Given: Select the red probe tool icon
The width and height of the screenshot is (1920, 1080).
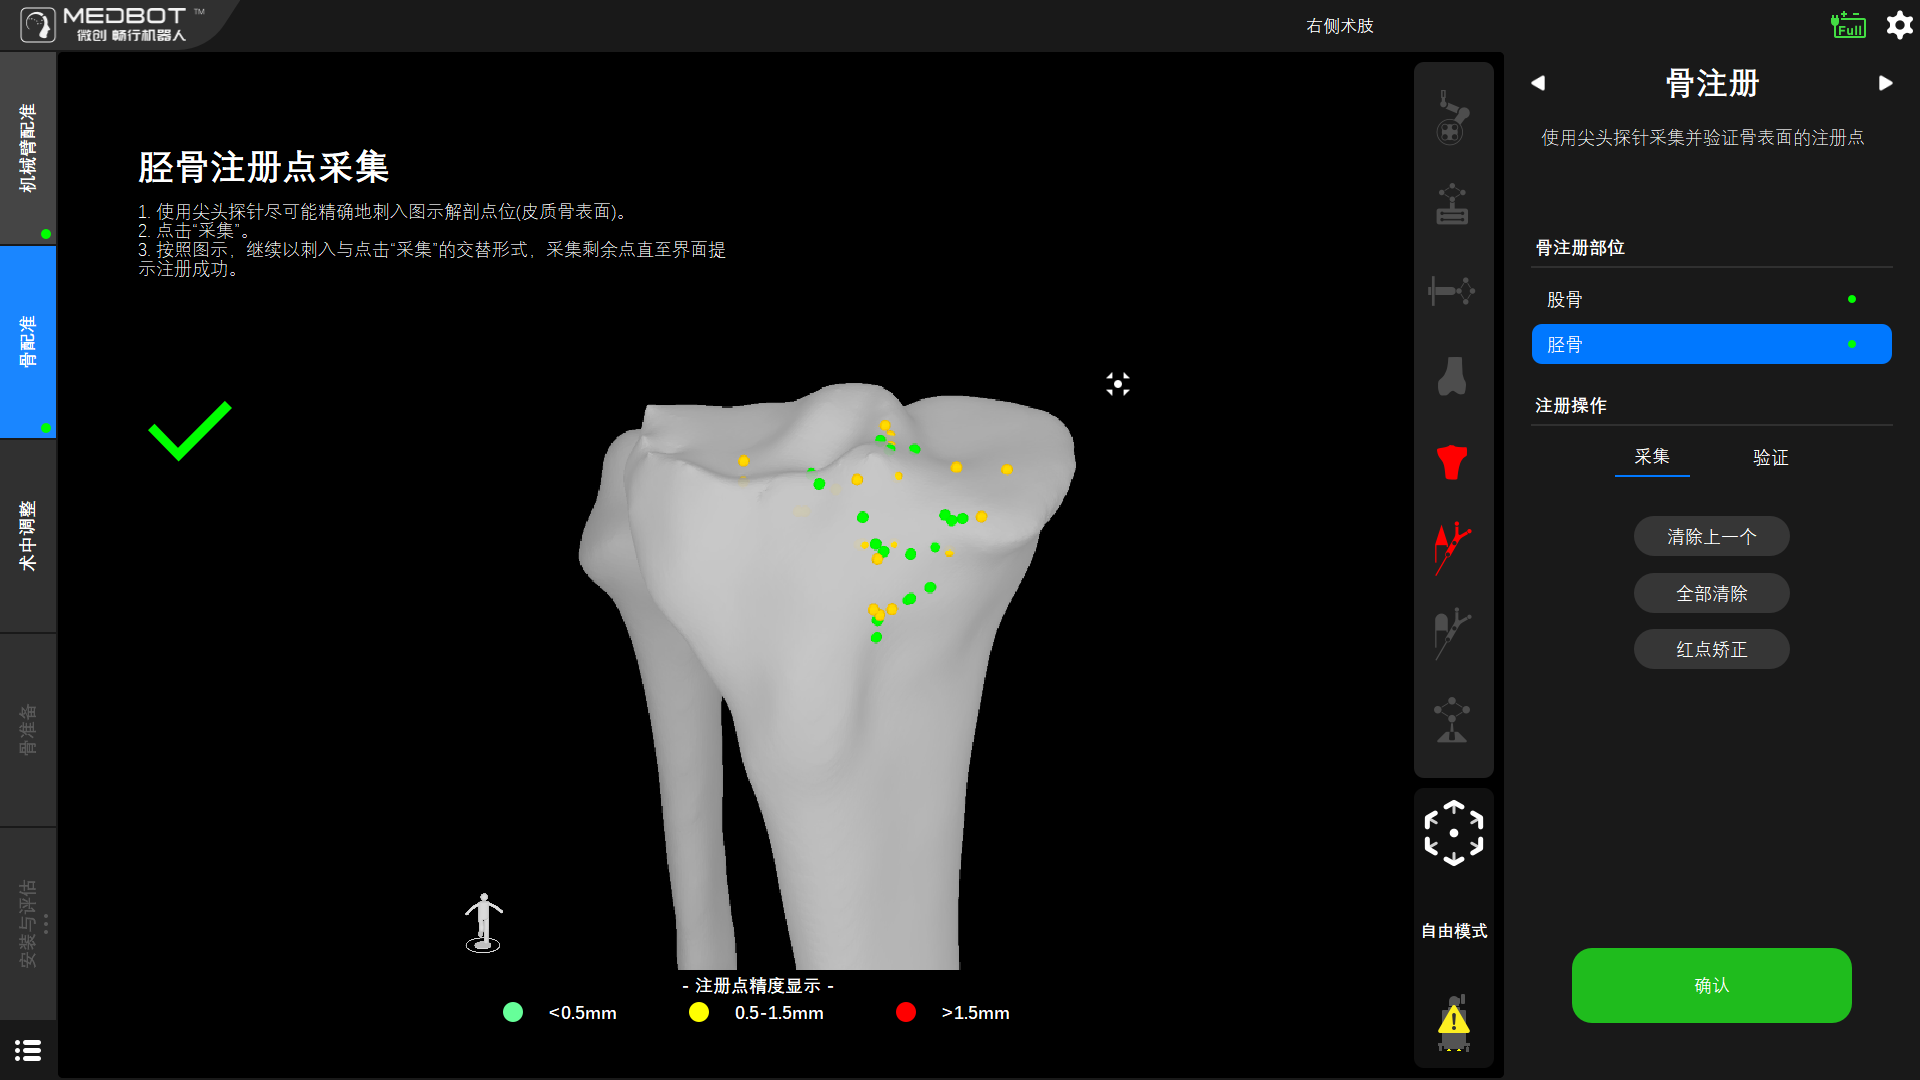Looking at the screenshot, I should pos(1452,547).
